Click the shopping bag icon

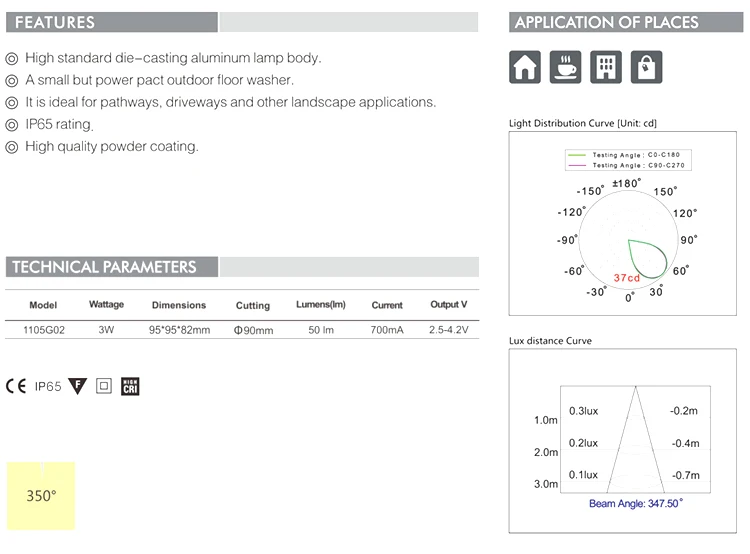646,67
